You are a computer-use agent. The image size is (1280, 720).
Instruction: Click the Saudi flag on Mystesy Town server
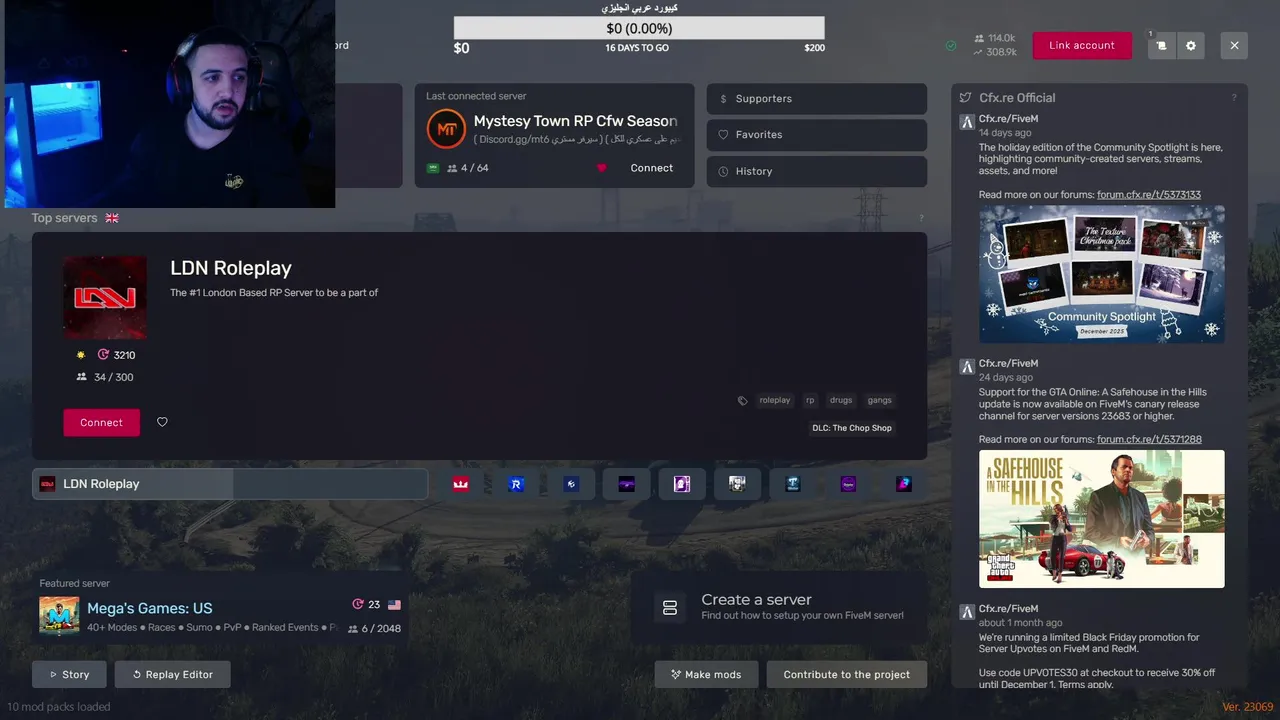tap(433, 168)
